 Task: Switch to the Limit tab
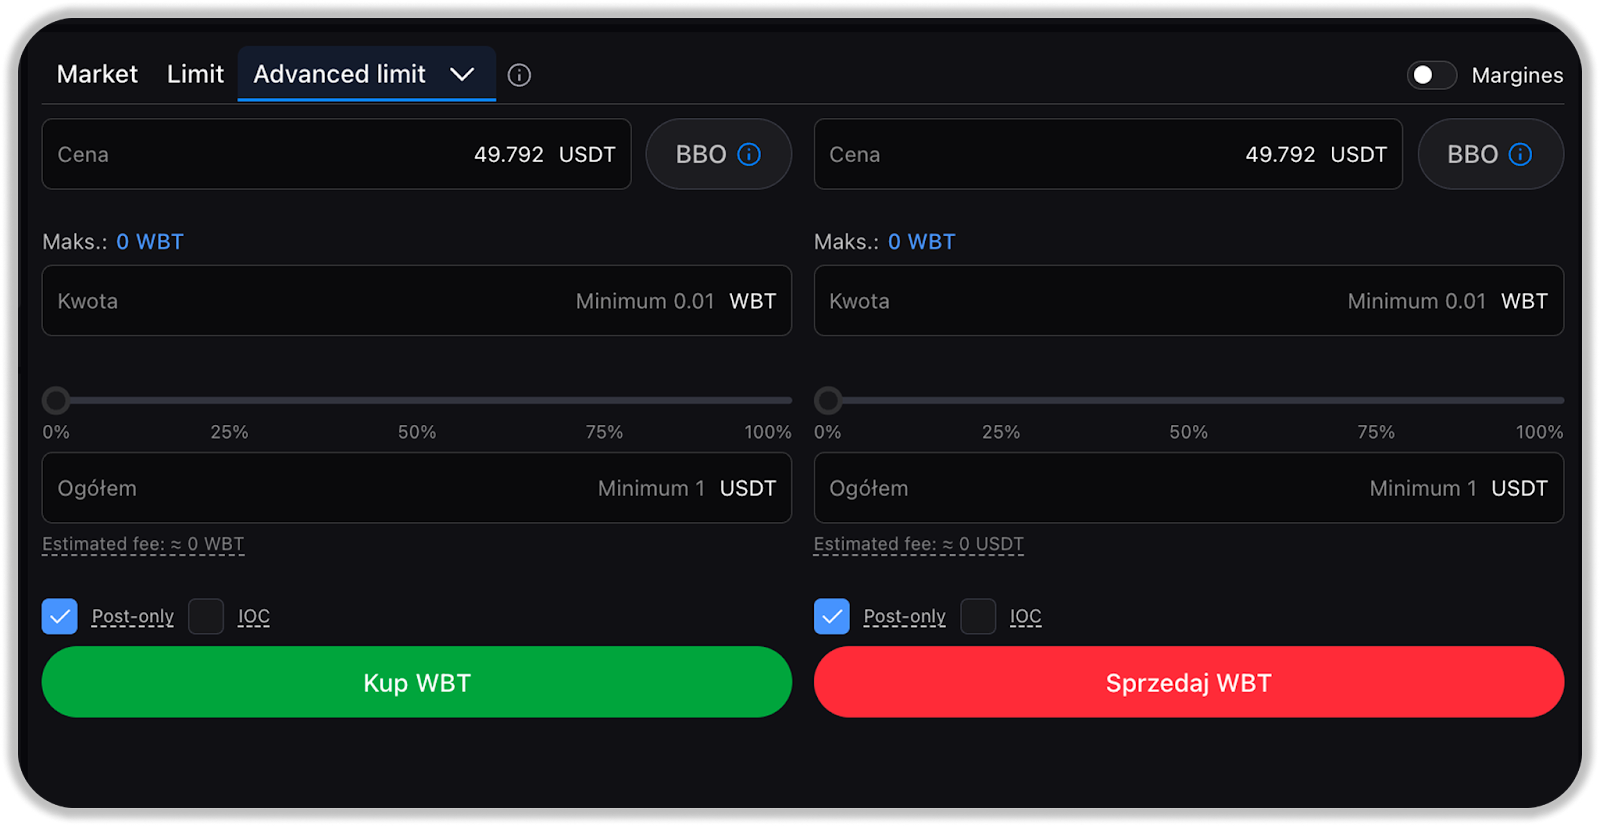tap(195, 75)
